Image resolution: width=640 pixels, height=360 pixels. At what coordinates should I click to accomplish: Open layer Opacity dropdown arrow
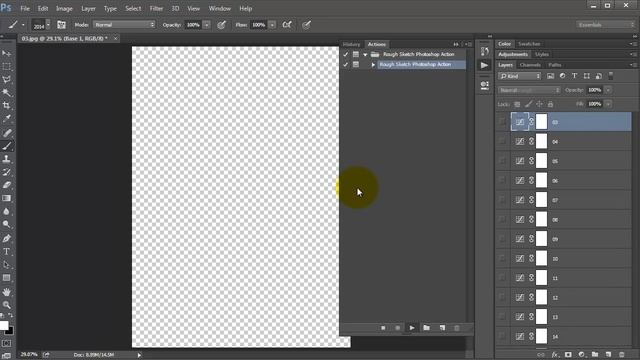[x=608, y=90]
